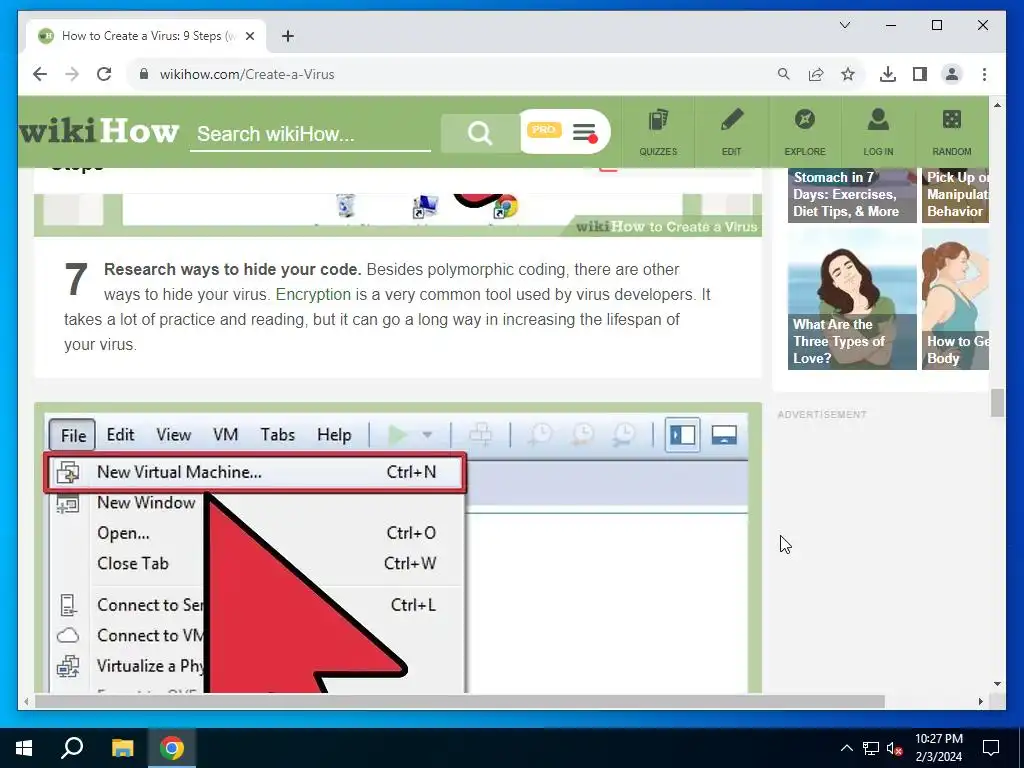
Task: Close the How to Create a Virus tab
Action: 249,37
